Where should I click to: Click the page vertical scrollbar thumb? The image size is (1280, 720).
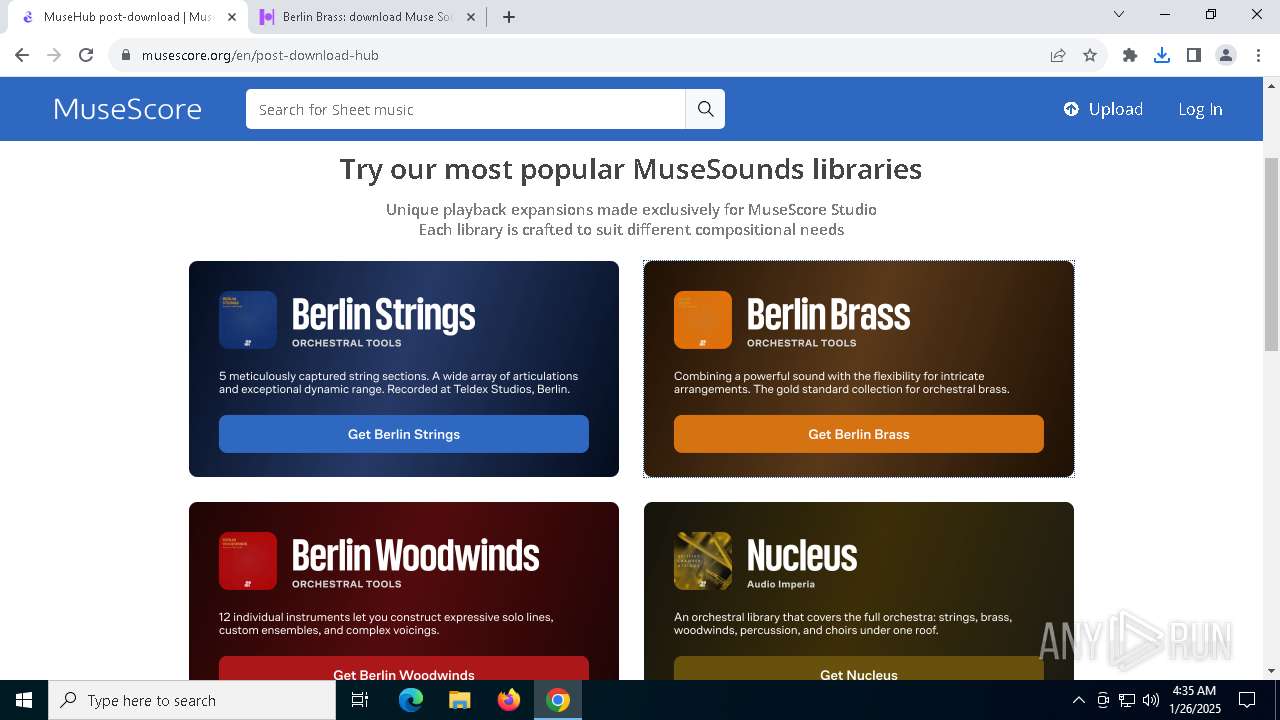[1271, 254]
